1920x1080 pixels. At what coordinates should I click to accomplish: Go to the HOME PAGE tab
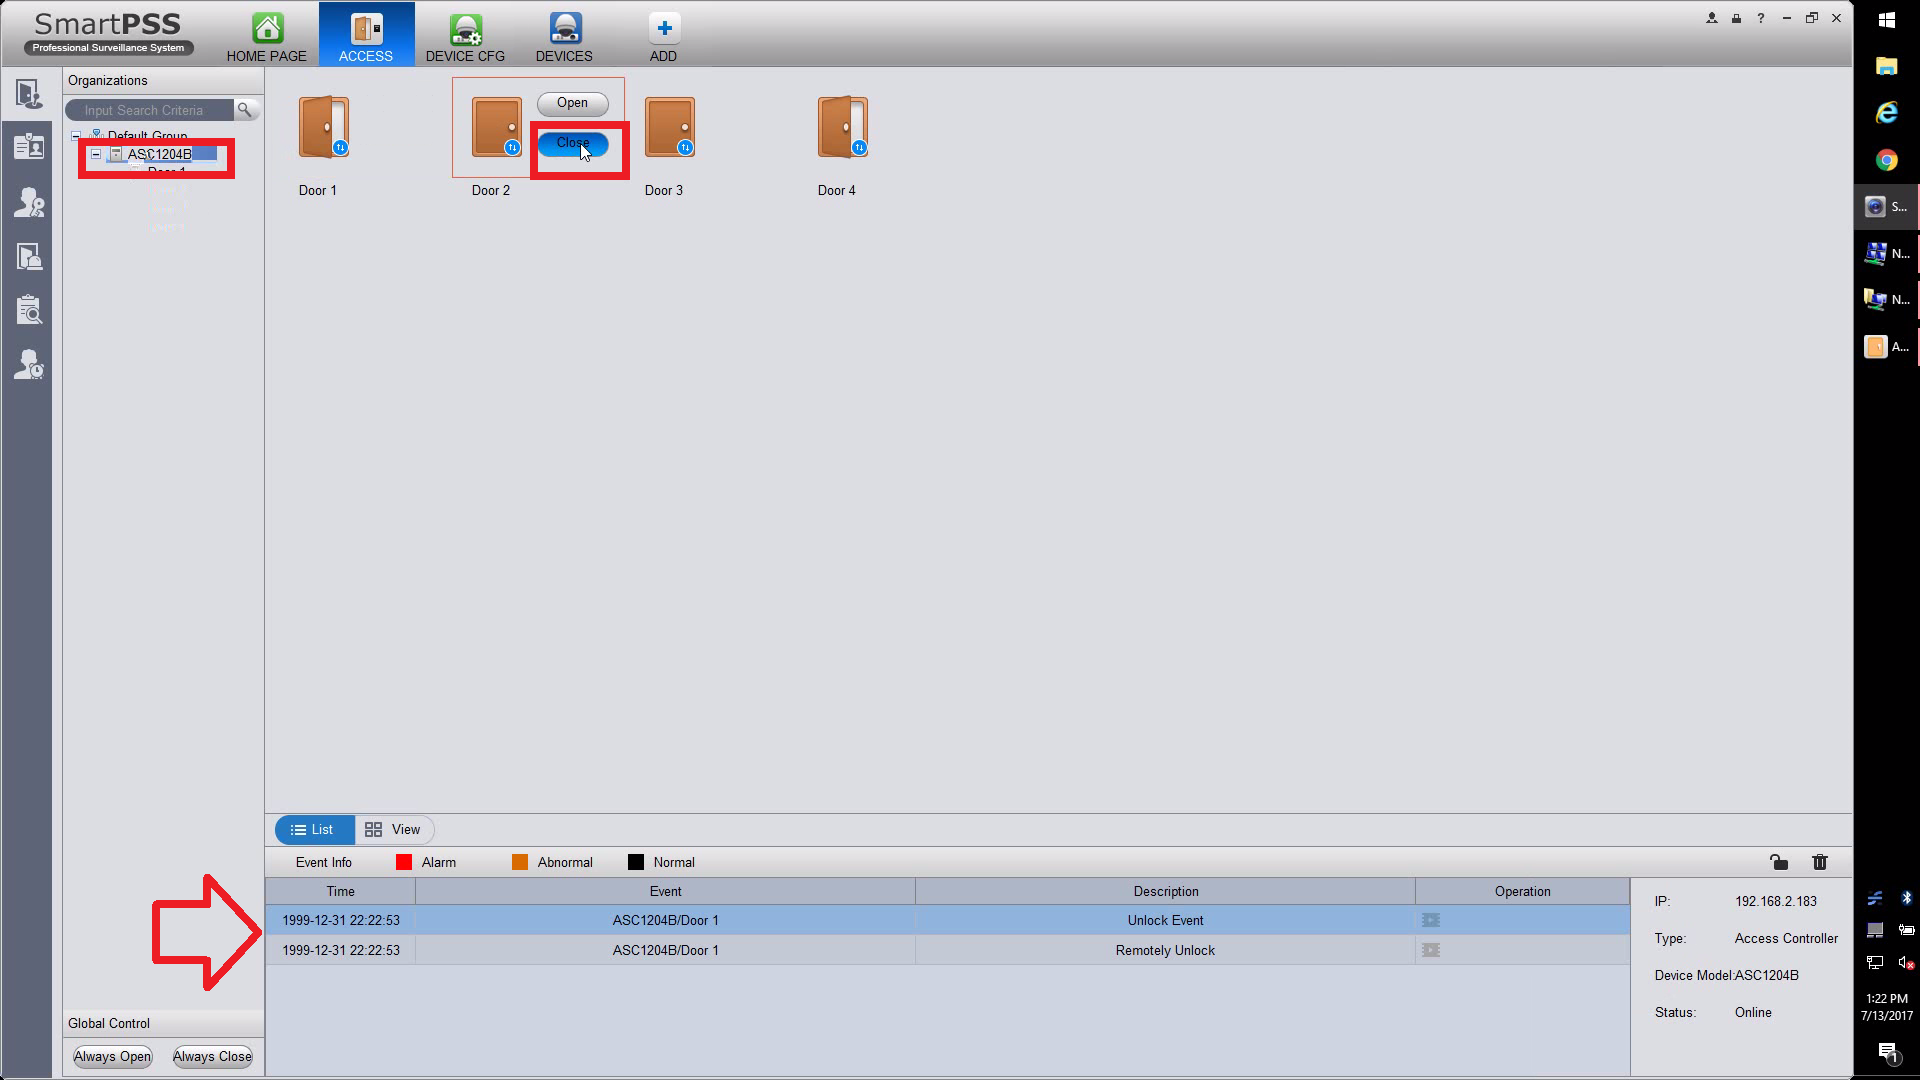(266, 36)
